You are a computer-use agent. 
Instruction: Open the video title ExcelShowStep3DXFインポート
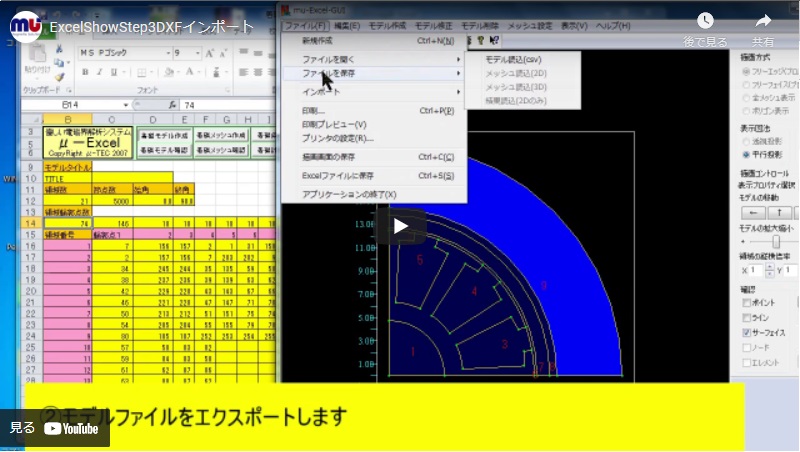click(151, 27)
